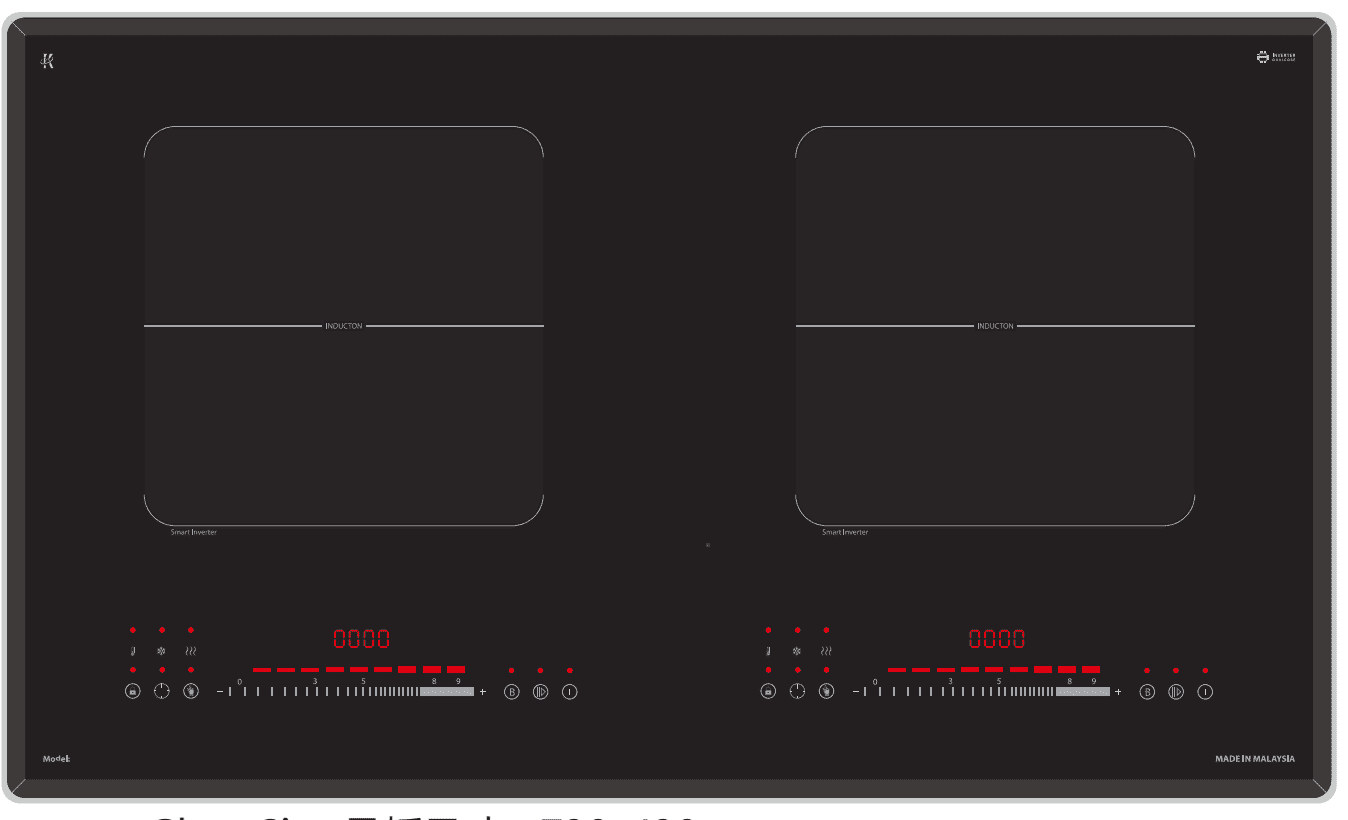
Task: Click the Inverter Dualcore logo badge
Action: (1276, 57)
